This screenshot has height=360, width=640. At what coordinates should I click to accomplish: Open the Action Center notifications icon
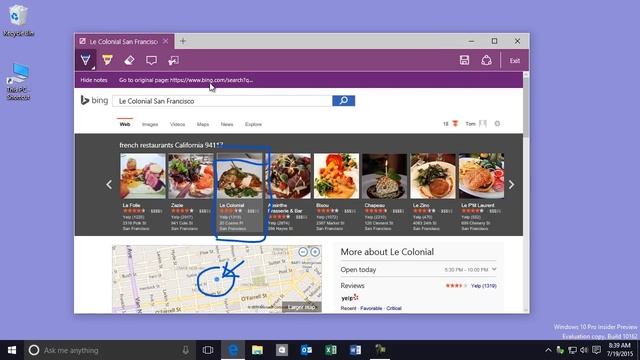[596, 350]
